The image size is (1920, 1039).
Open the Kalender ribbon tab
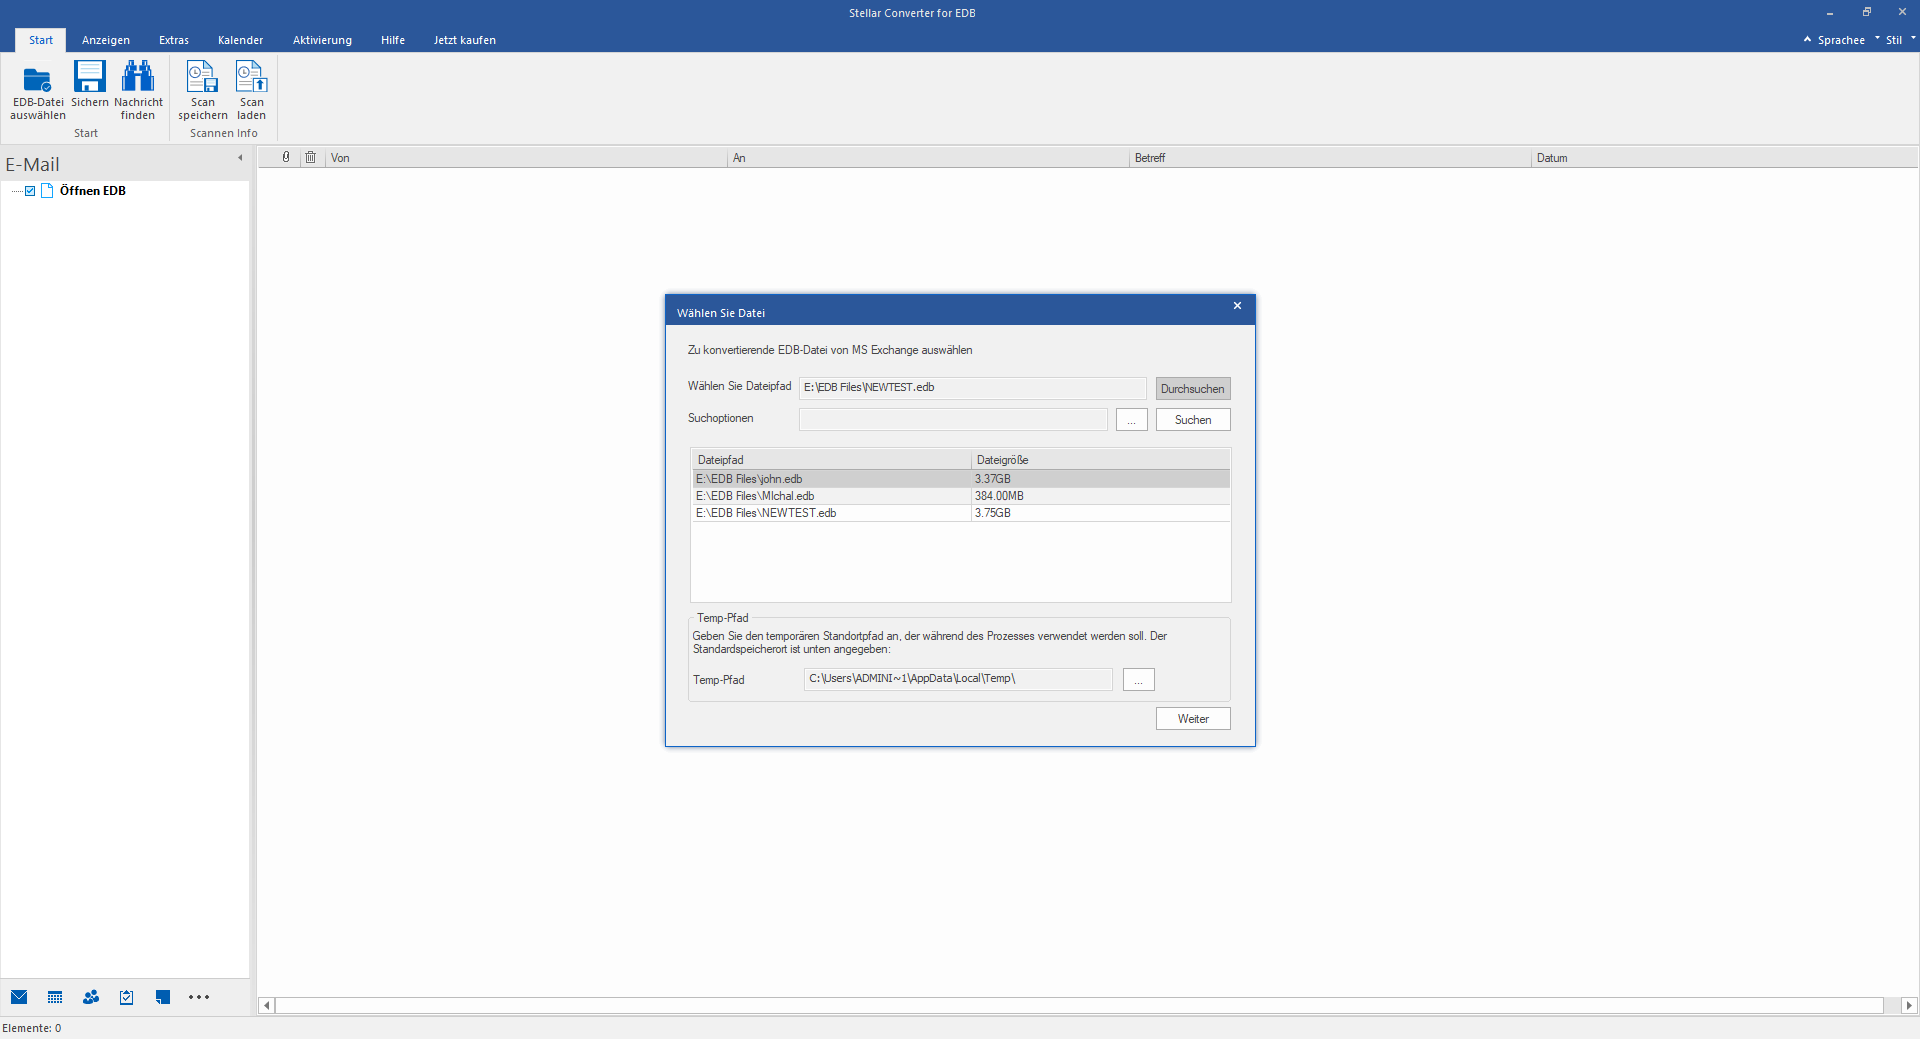[241, 40]
